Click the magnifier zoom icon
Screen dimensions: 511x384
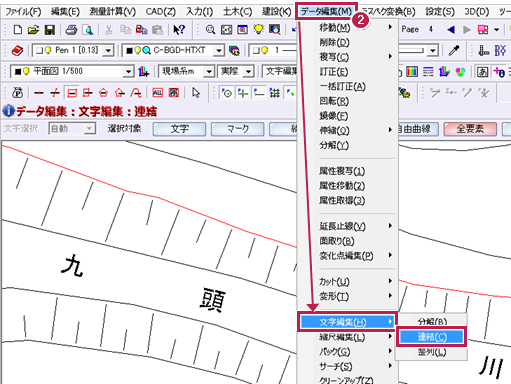click(210, 30)
